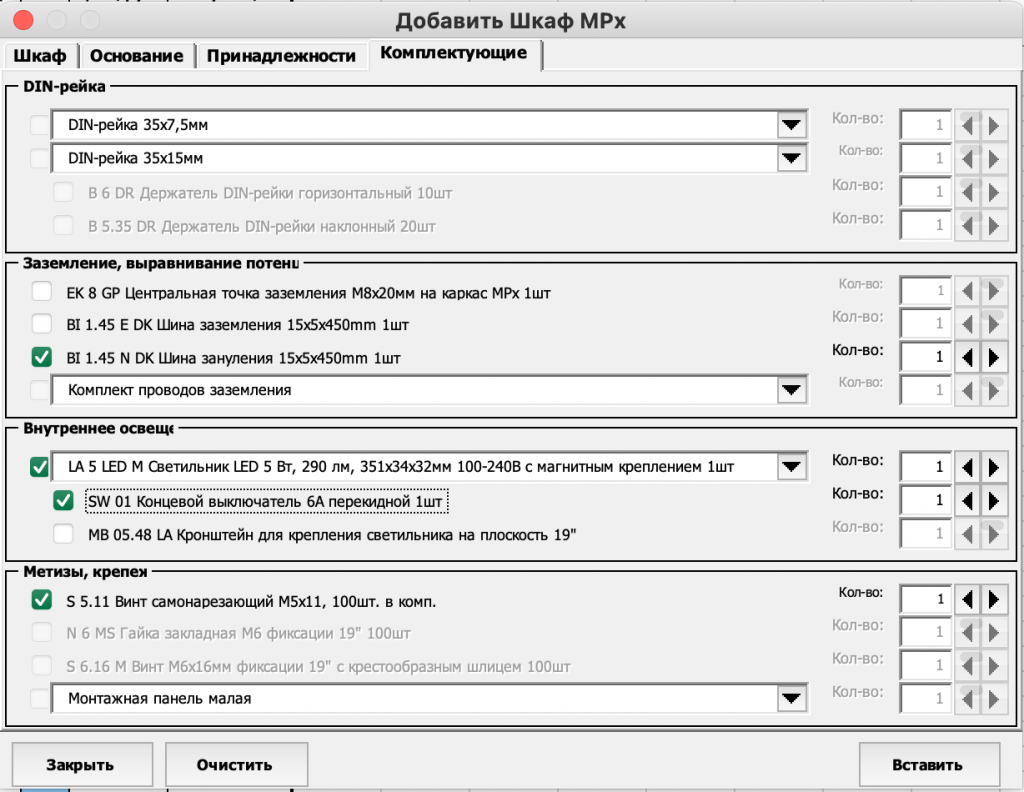Increase quantity of LA 5 LED M light
The image size is (1024, 792).
[993, 466]
